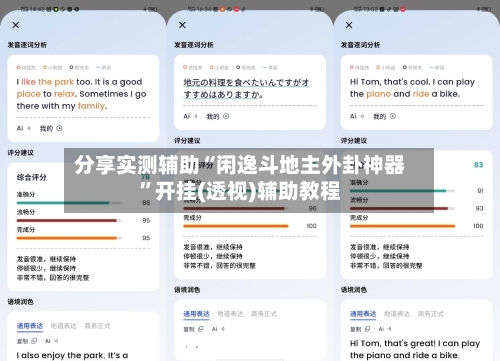This screenshot has height=361, width=500.
Task: Select 商务正式 tab in the Japanese sentence screen
Action: (x=264, y=314)
